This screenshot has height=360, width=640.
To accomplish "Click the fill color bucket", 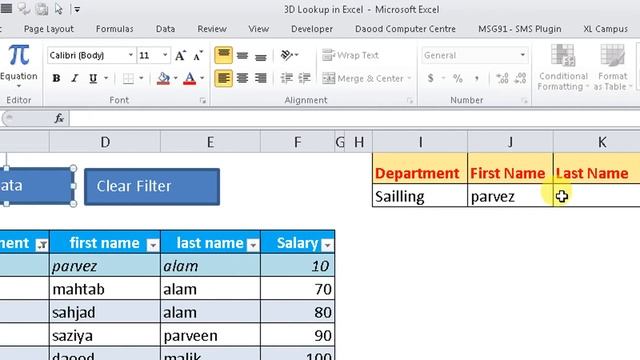I will [163, 78].
